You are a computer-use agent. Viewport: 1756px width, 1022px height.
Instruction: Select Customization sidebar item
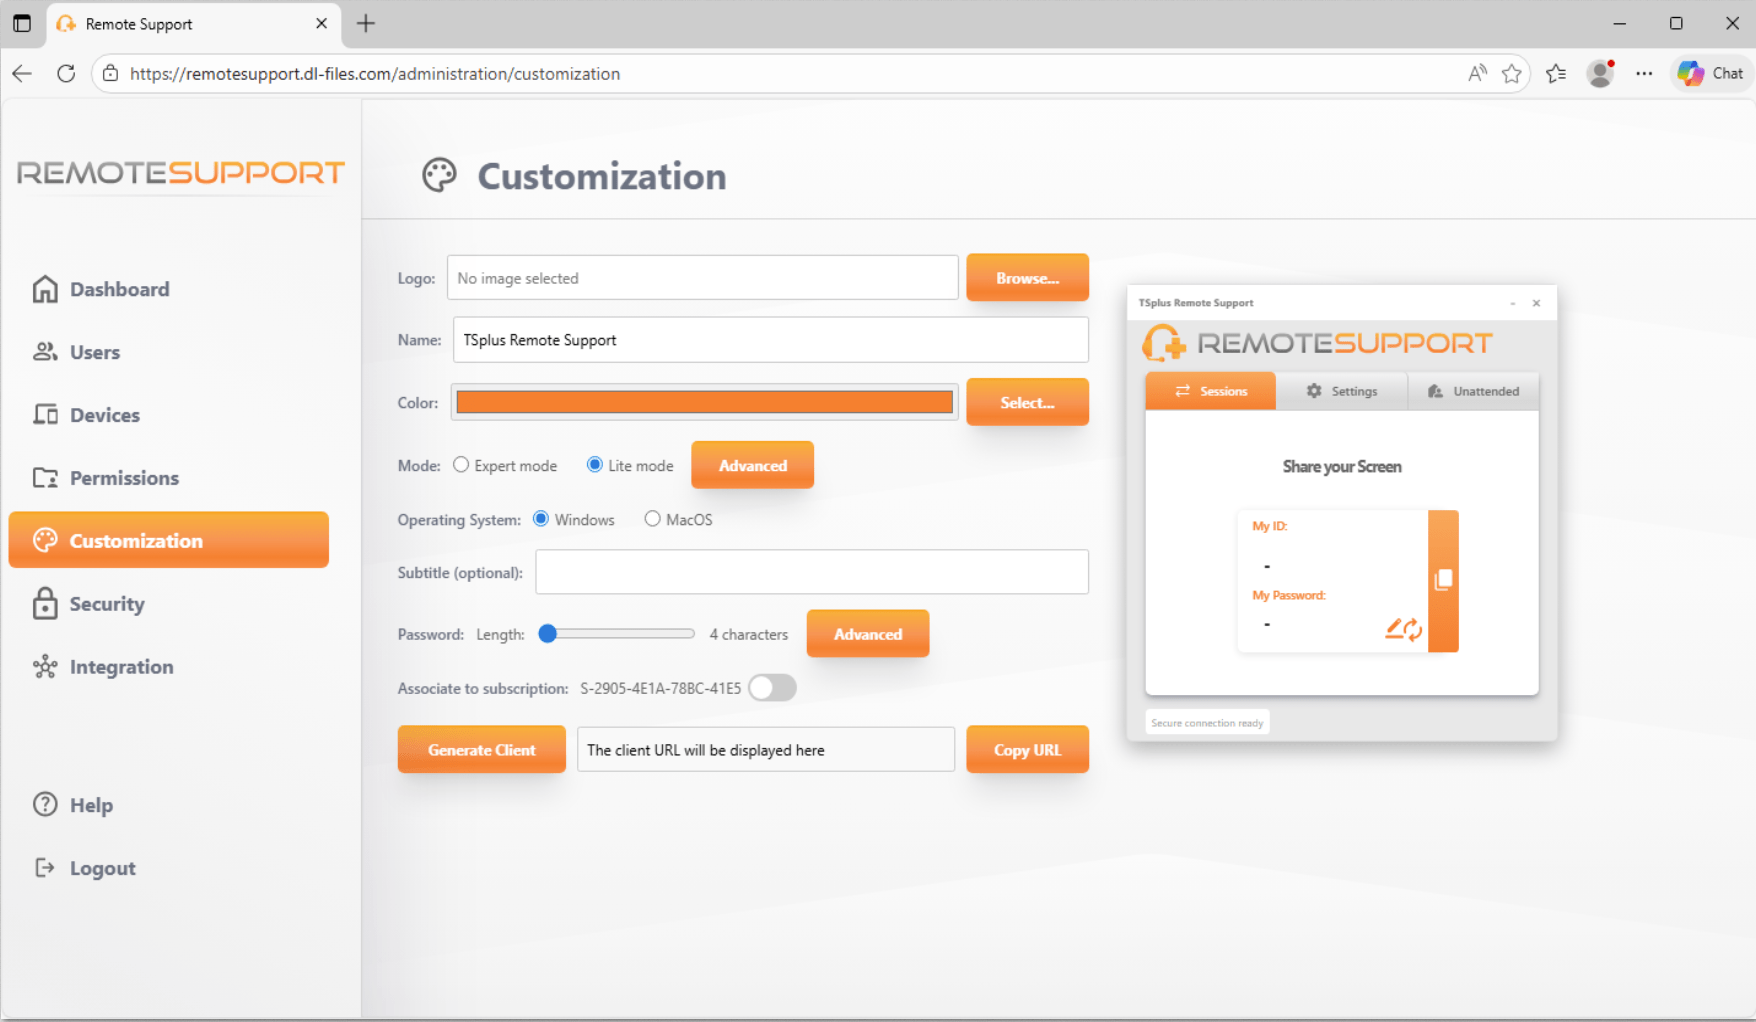pyautogui.click(x=169, y=540)
